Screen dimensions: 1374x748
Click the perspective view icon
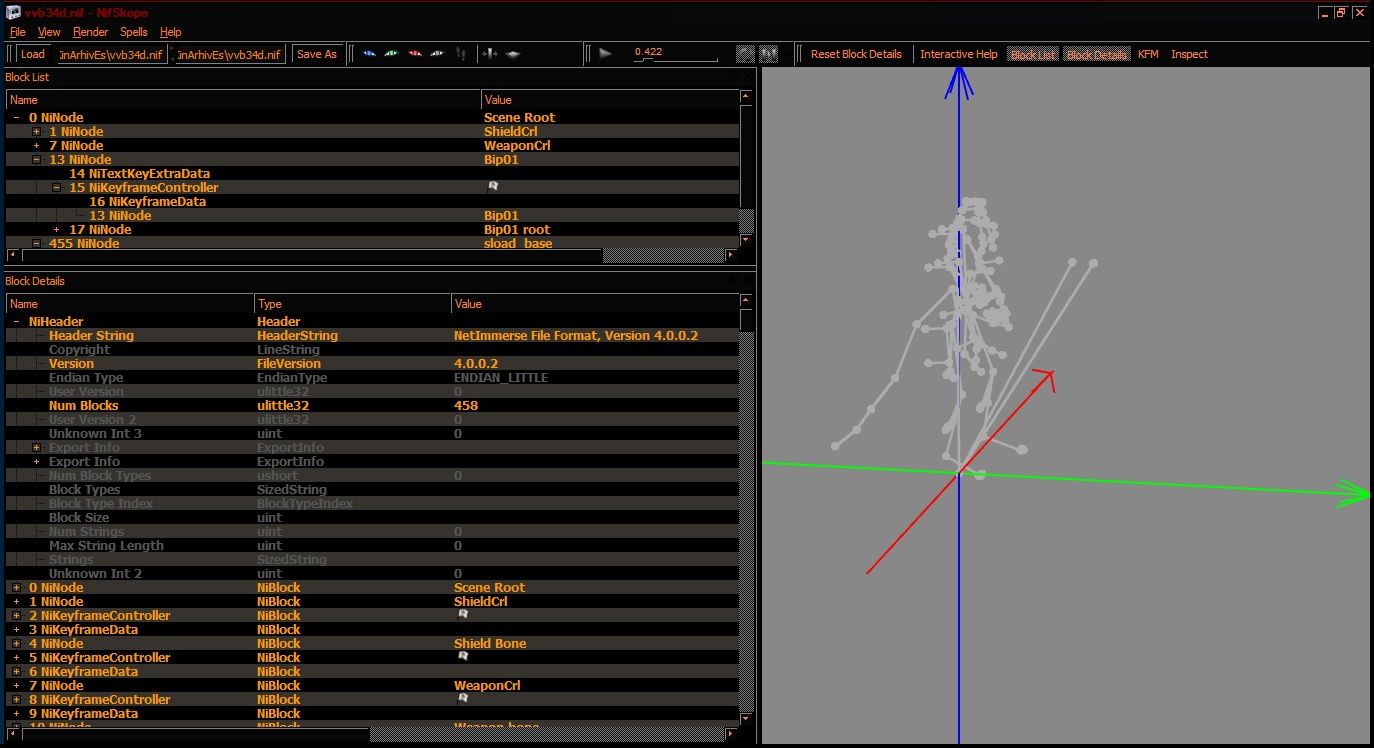click(513, 54)
